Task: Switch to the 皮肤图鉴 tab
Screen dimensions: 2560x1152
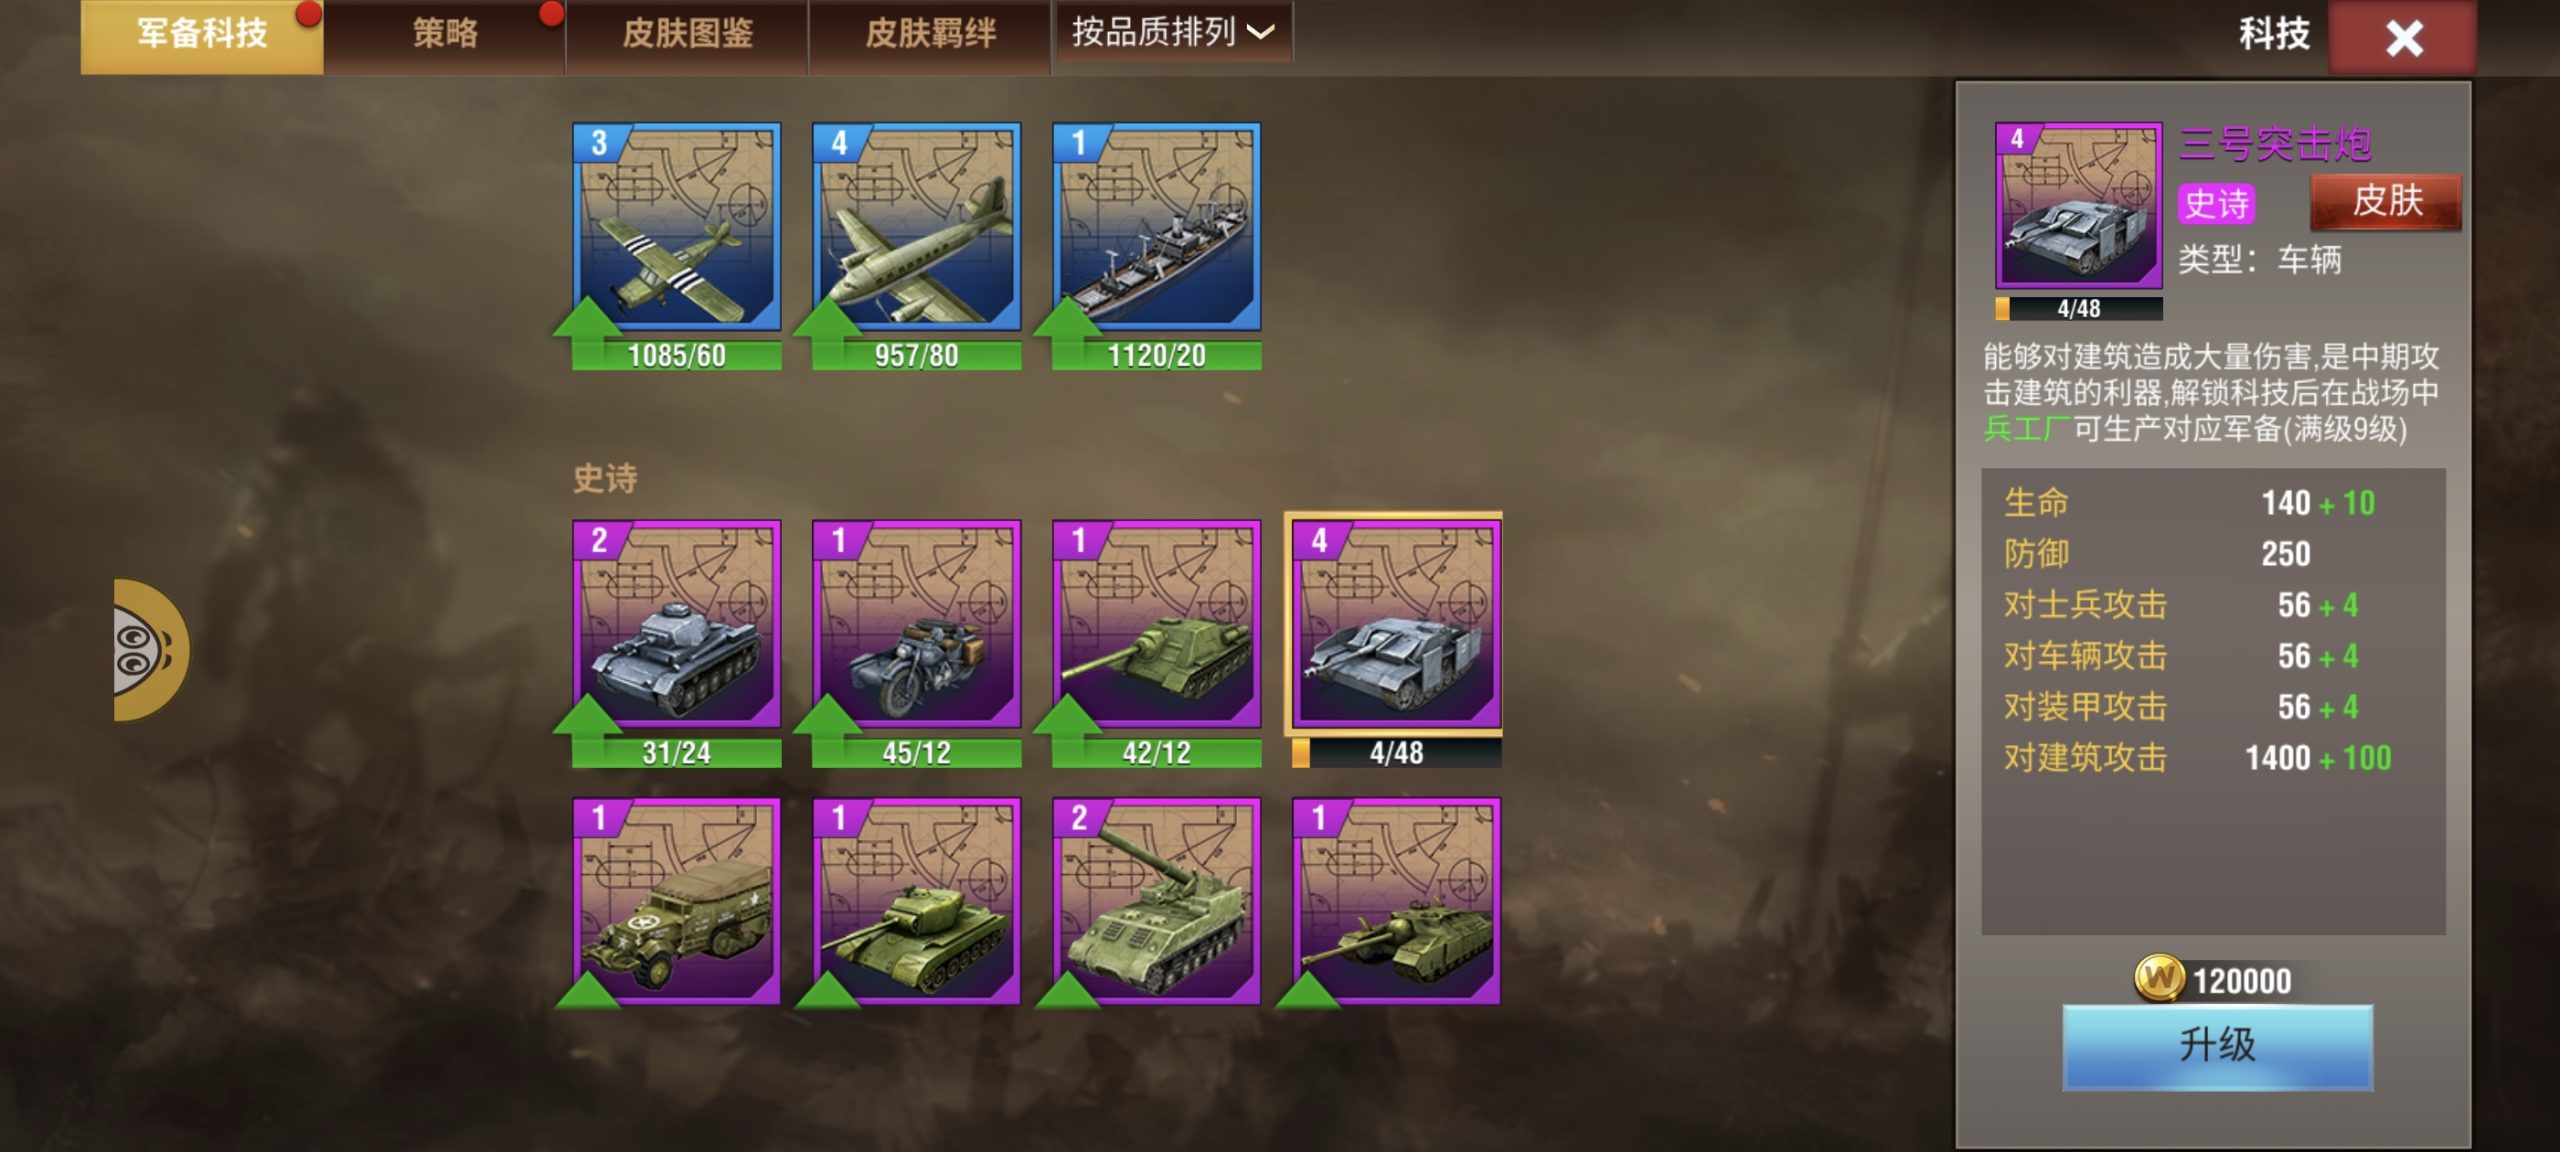Action: [687, 35]
